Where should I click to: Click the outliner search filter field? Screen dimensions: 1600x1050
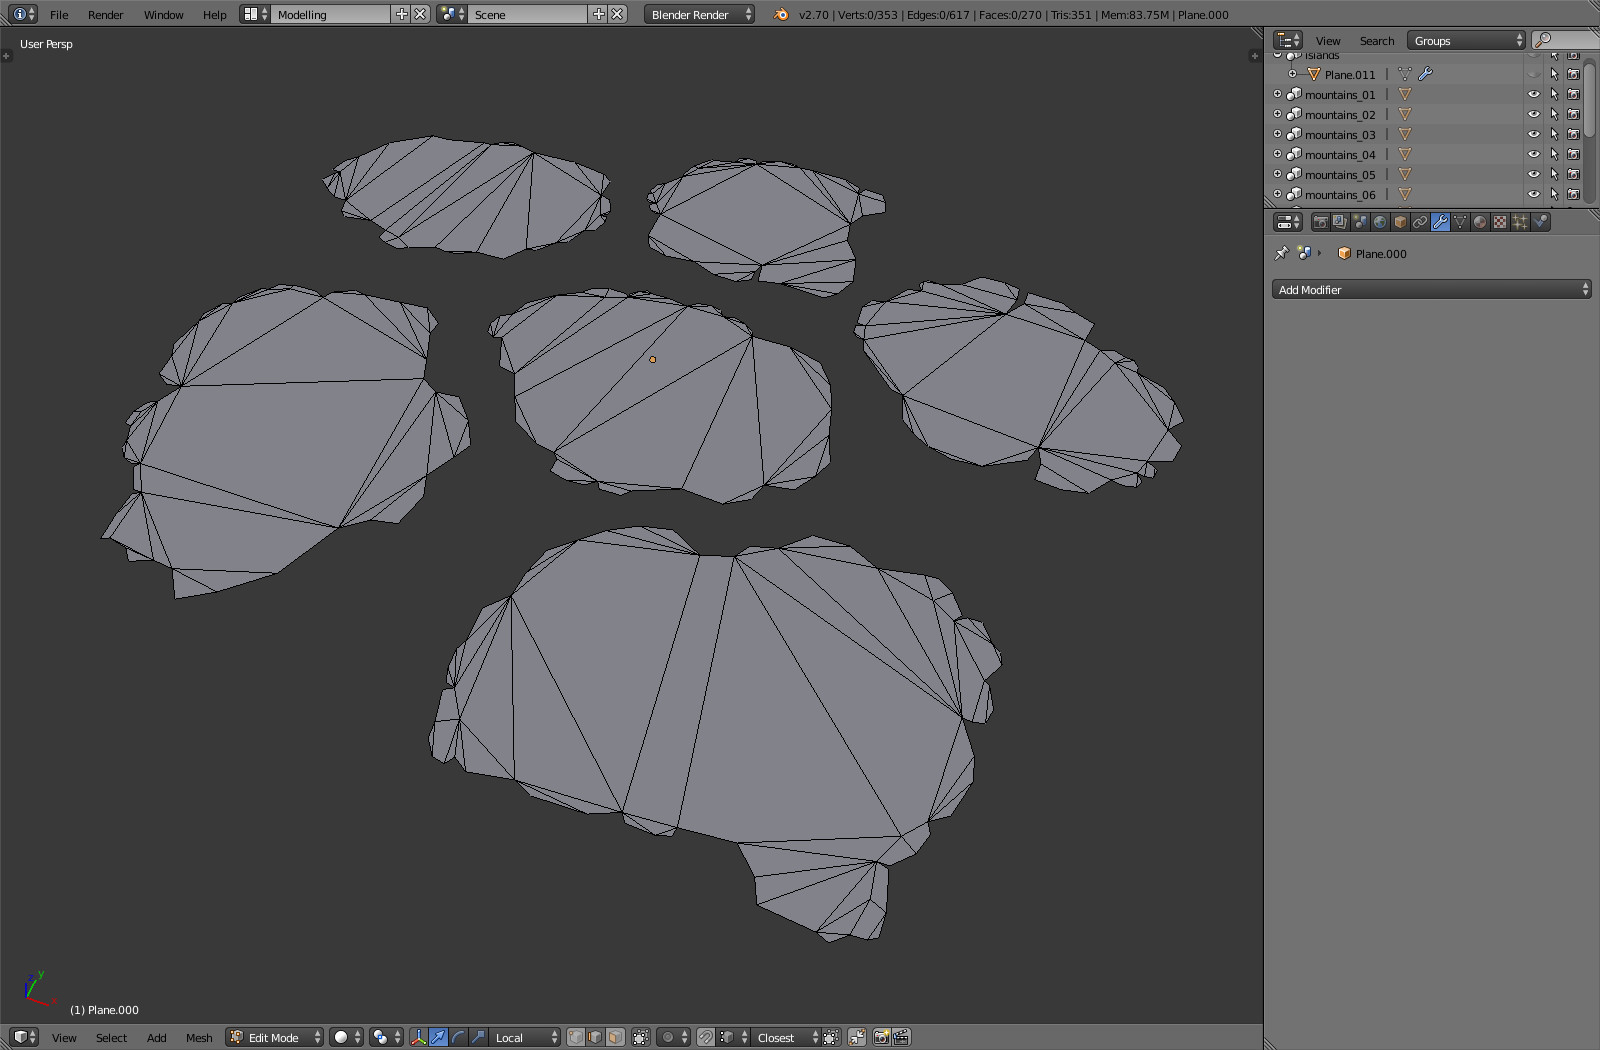coord(1568,41)
